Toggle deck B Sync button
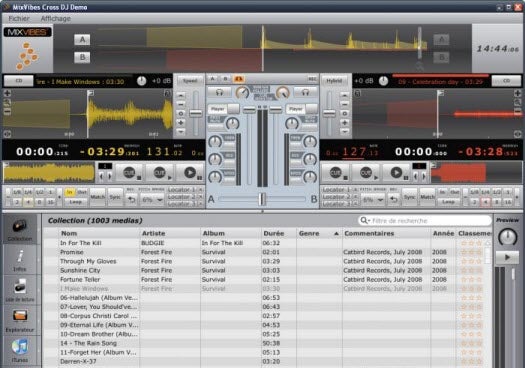This screenshot has width=525, height=368. coord(410,197)
